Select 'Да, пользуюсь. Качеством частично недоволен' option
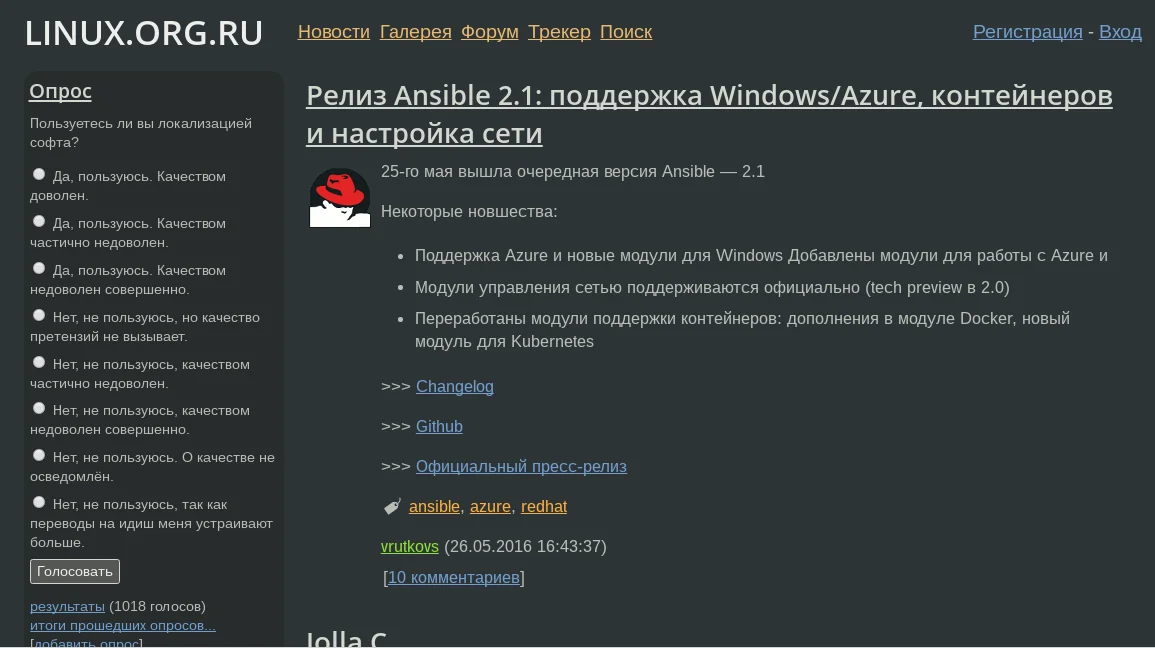 [x=39, y=222]
